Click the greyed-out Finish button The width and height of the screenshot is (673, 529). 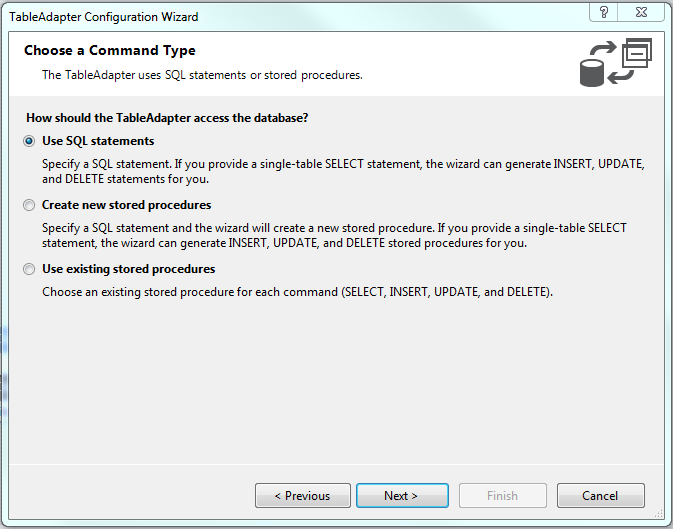point(503,496)
